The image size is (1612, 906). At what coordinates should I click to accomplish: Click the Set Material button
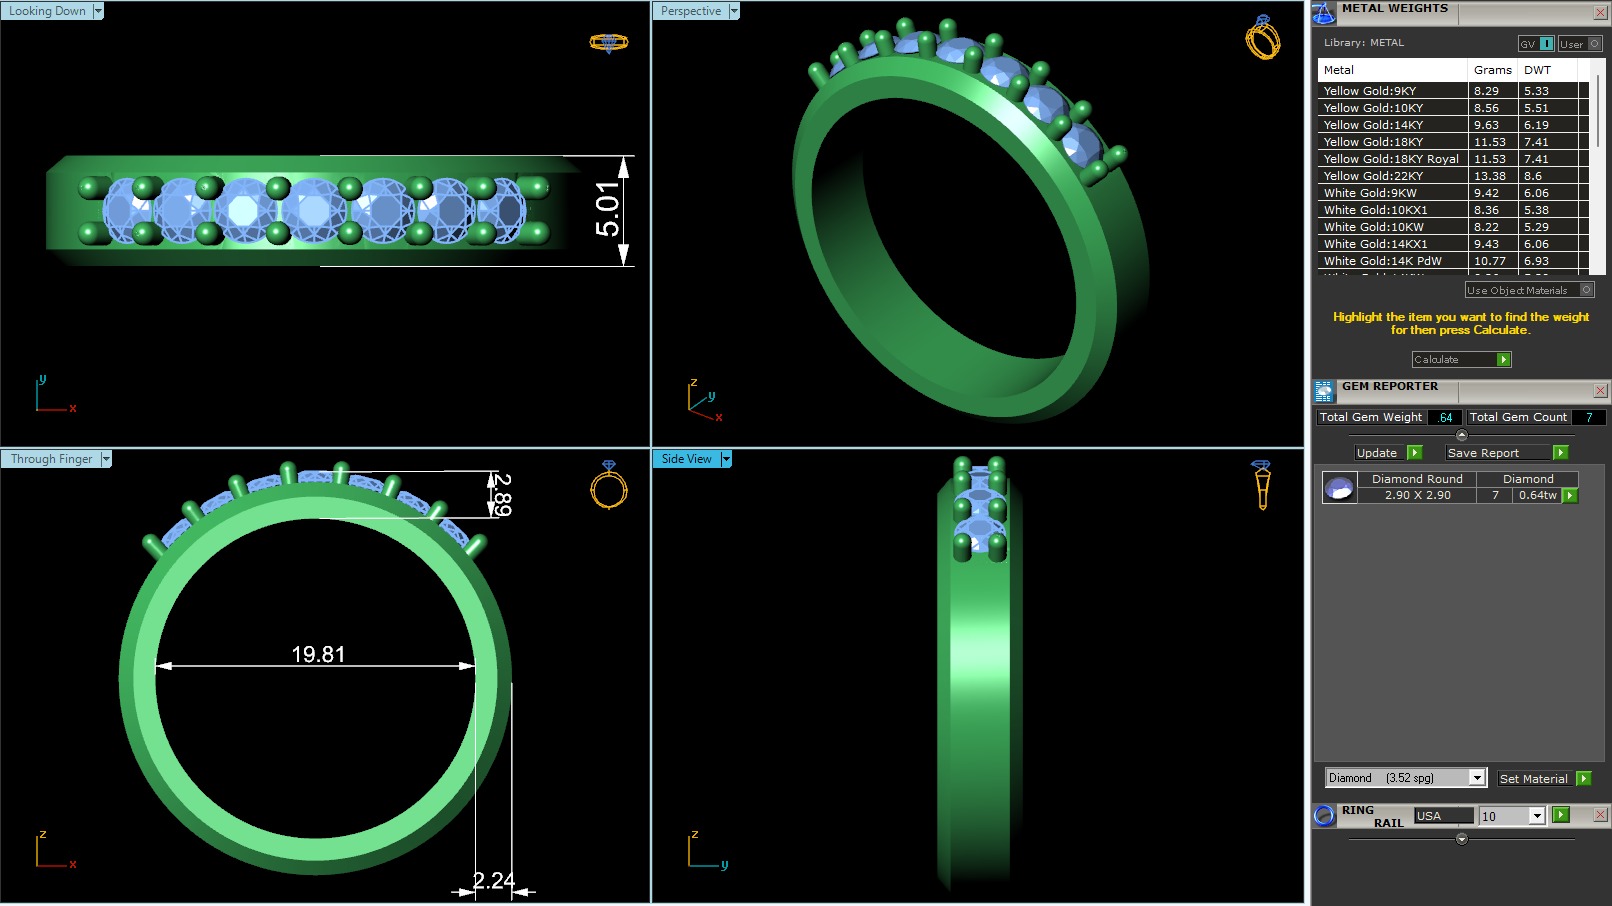[1534, 779]
